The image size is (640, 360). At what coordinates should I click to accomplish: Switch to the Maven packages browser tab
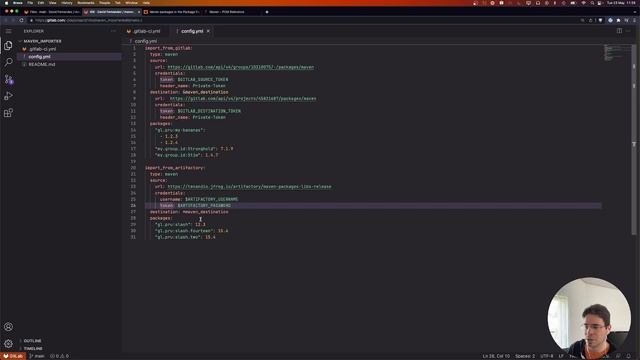172,12
